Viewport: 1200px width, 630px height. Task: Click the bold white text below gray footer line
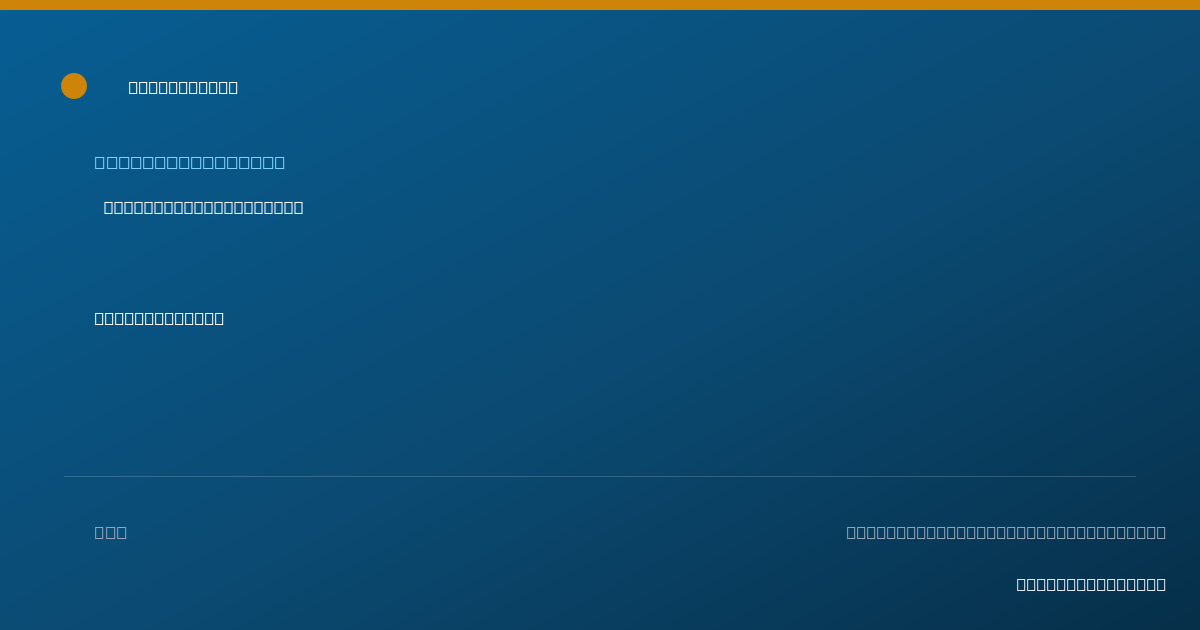coord(1091,584)
